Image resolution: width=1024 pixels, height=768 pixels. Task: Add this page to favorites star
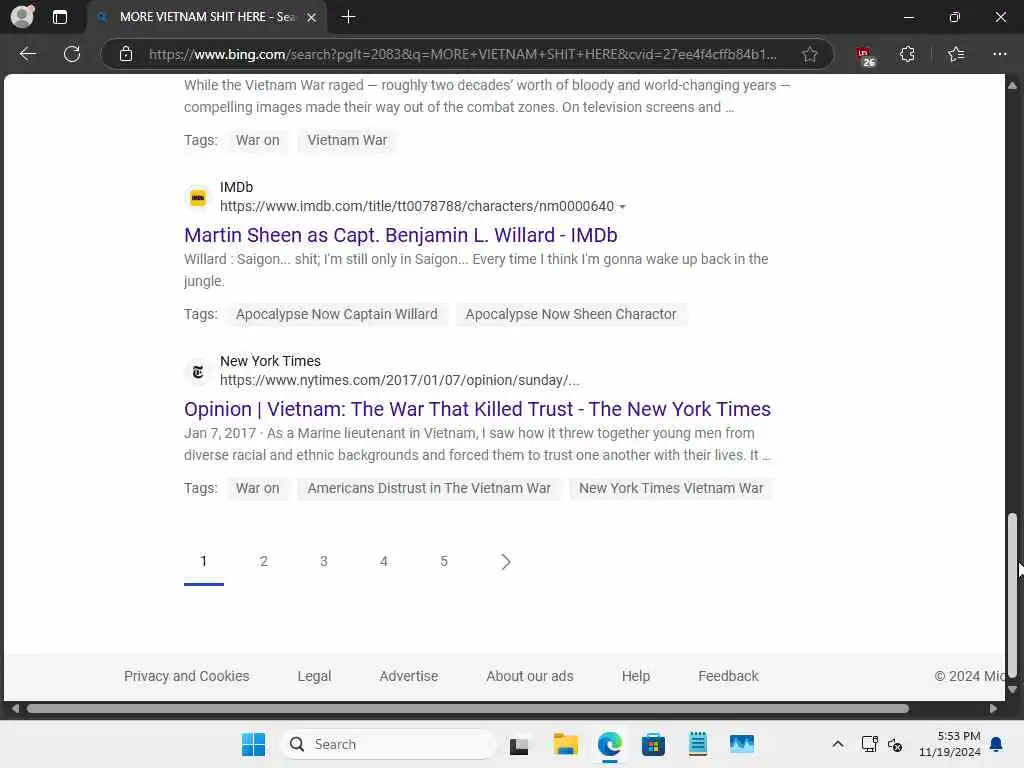pos(810,54)
